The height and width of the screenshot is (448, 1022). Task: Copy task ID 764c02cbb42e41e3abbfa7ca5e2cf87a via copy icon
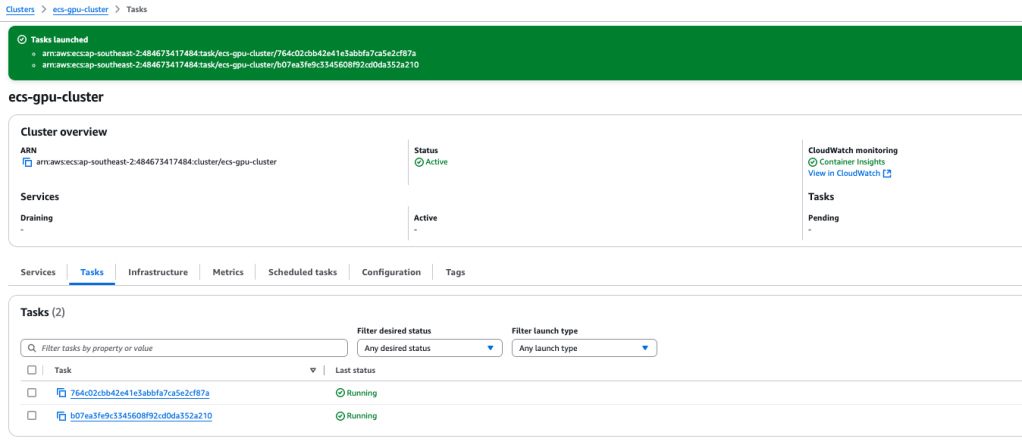click(61, 393)
